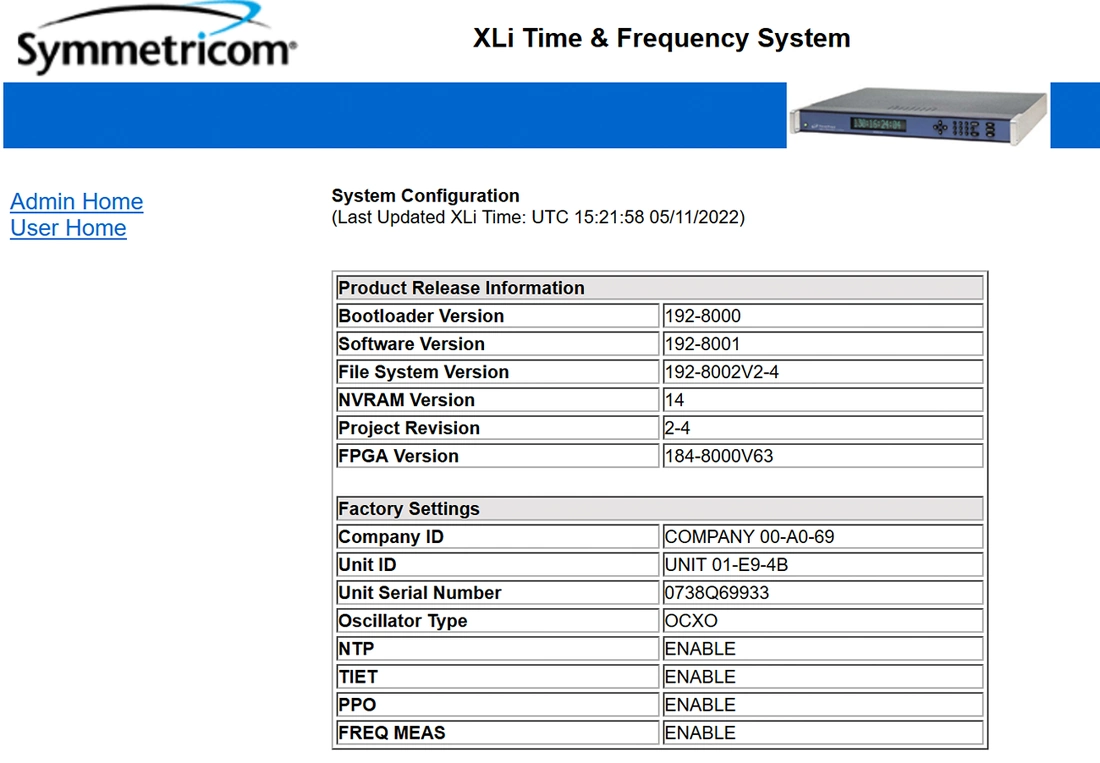Select the value 184-8000V63
1100x763 pixels.
[x=719, y=457]
